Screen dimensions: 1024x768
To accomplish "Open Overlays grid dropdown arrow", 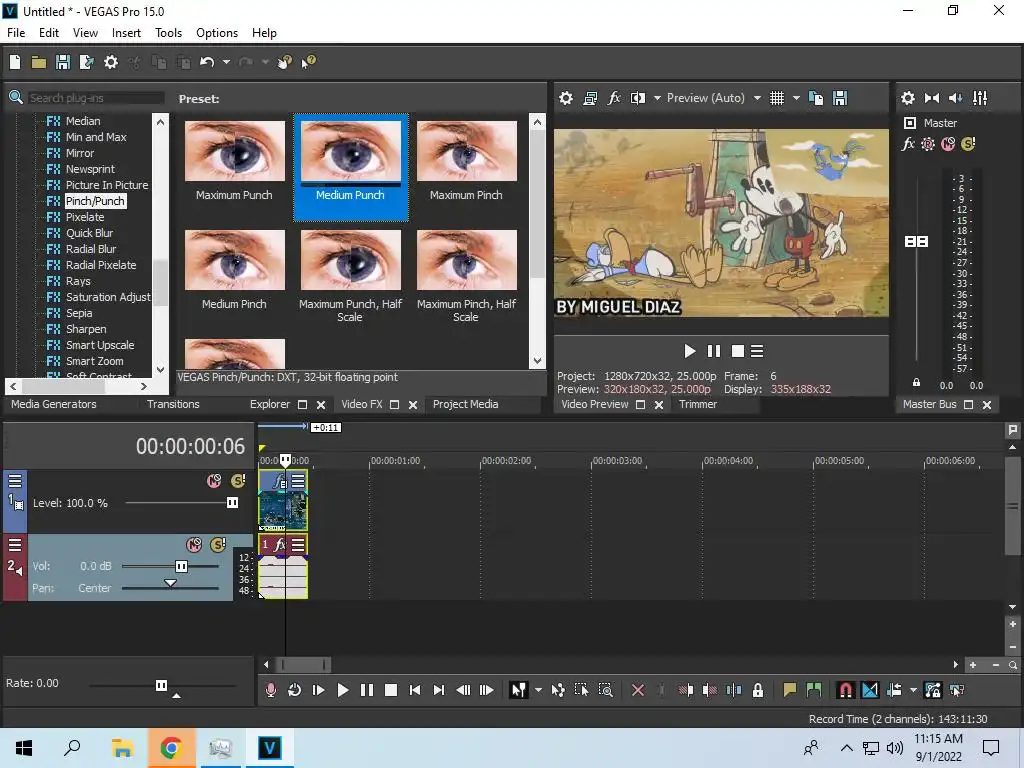I will (796, 98).
